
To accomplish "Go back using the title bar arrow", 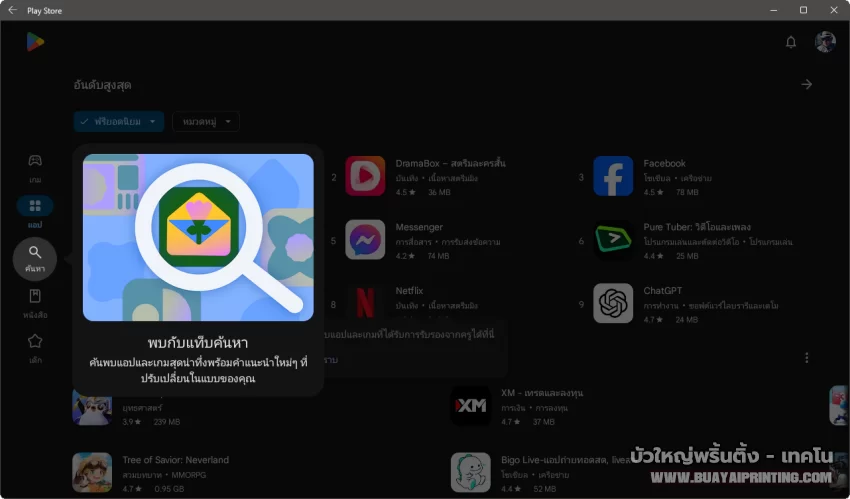I will pos(13,9).
